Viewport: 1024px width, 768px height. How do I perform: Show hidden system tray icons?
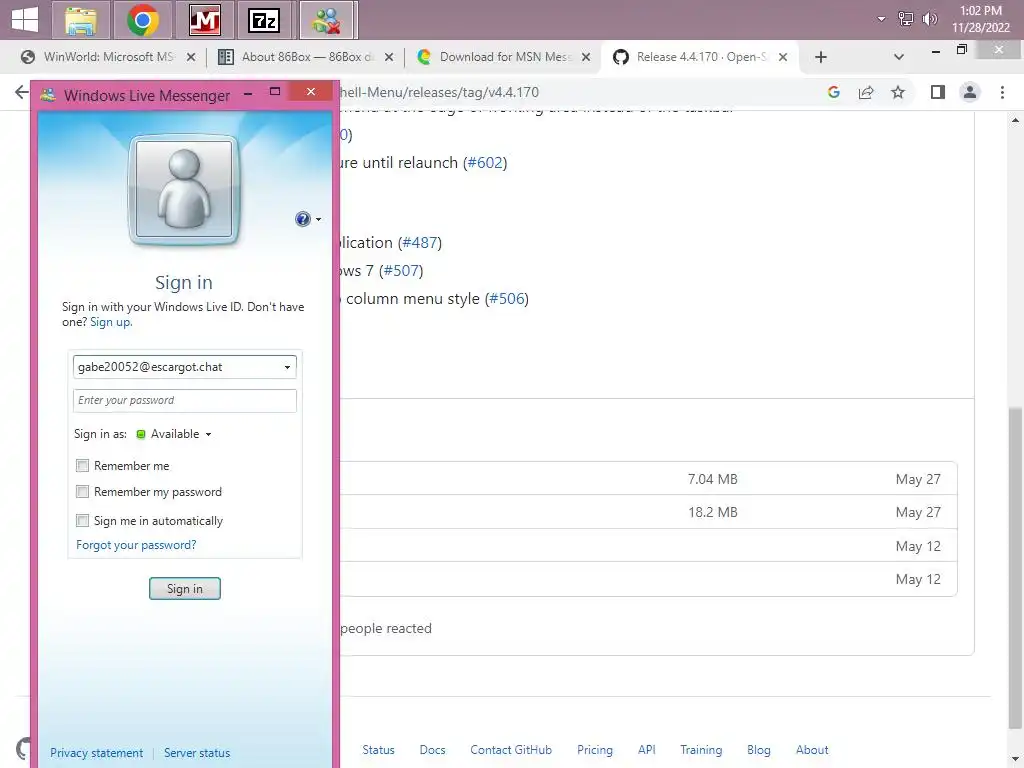pos(881,19)
